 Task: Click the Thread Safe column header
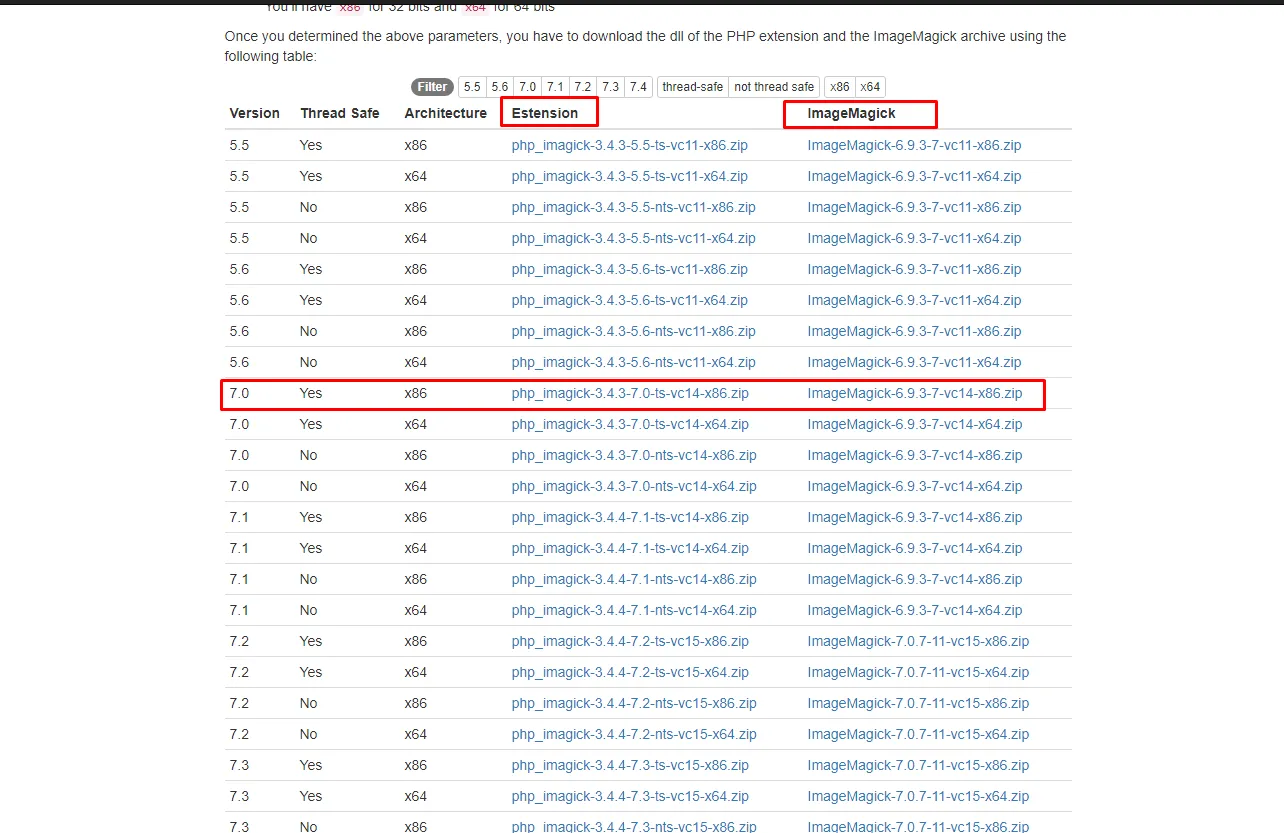pos(340,113)
